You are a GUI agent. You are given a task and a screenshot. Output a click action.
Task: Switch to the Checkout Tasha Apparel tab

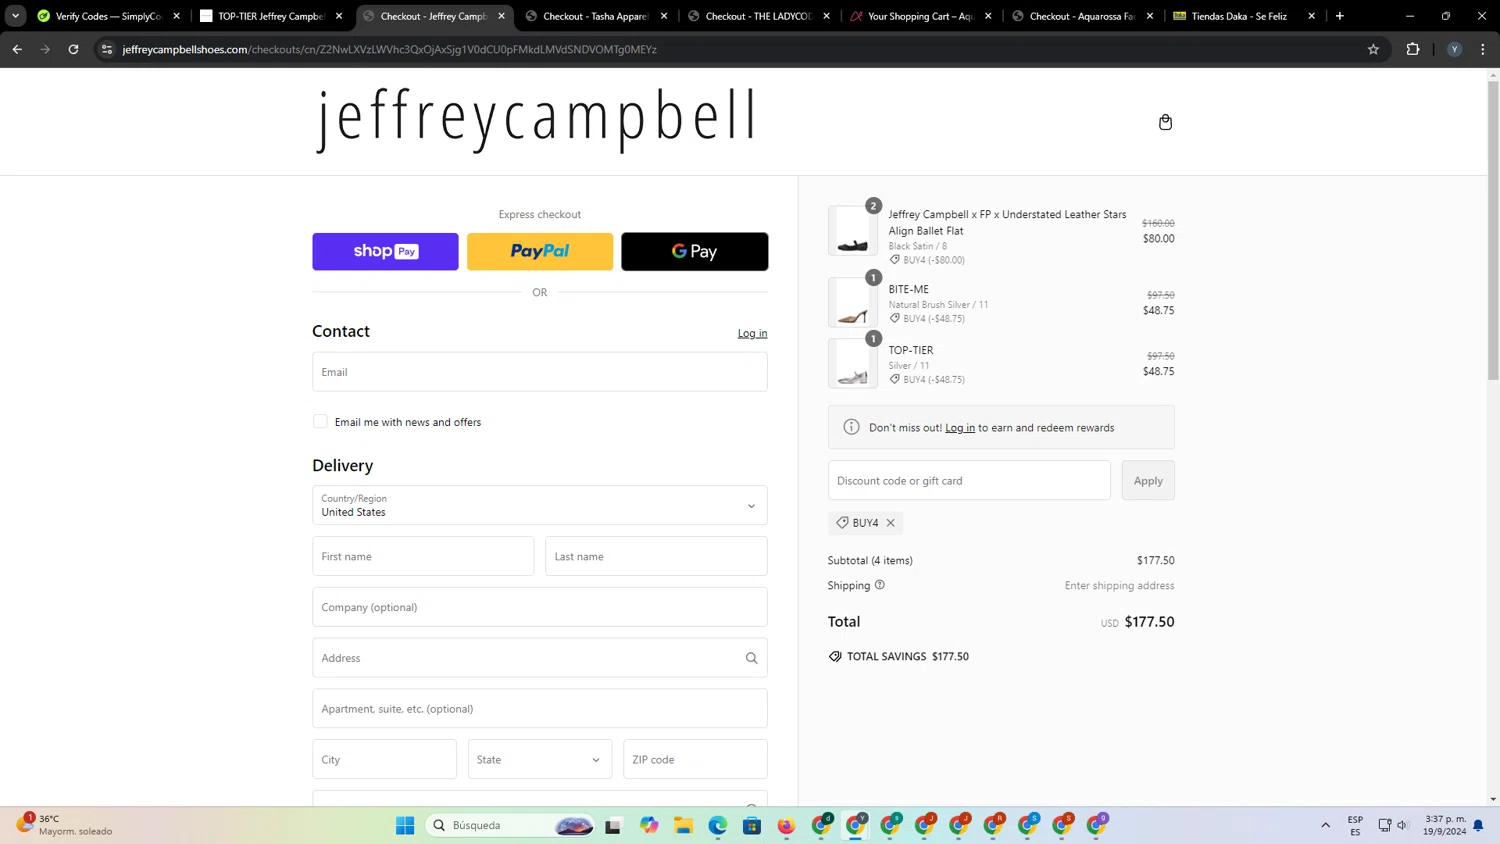(595, 16)
